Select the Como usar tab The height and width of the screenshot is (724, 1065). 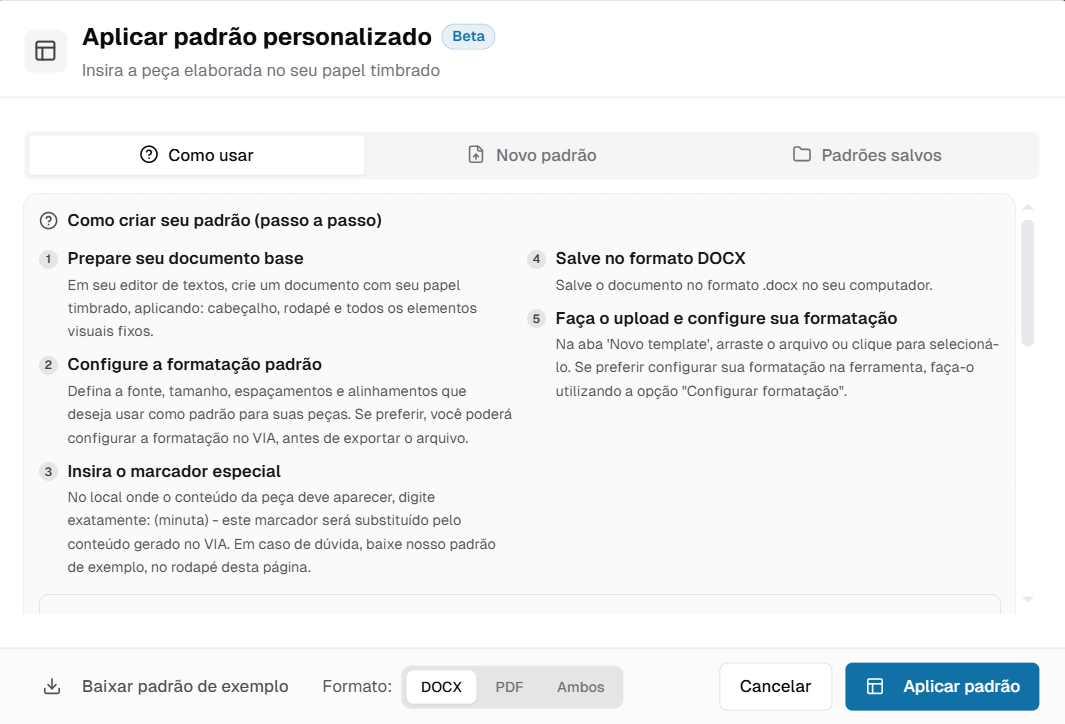tap(197, 155)
